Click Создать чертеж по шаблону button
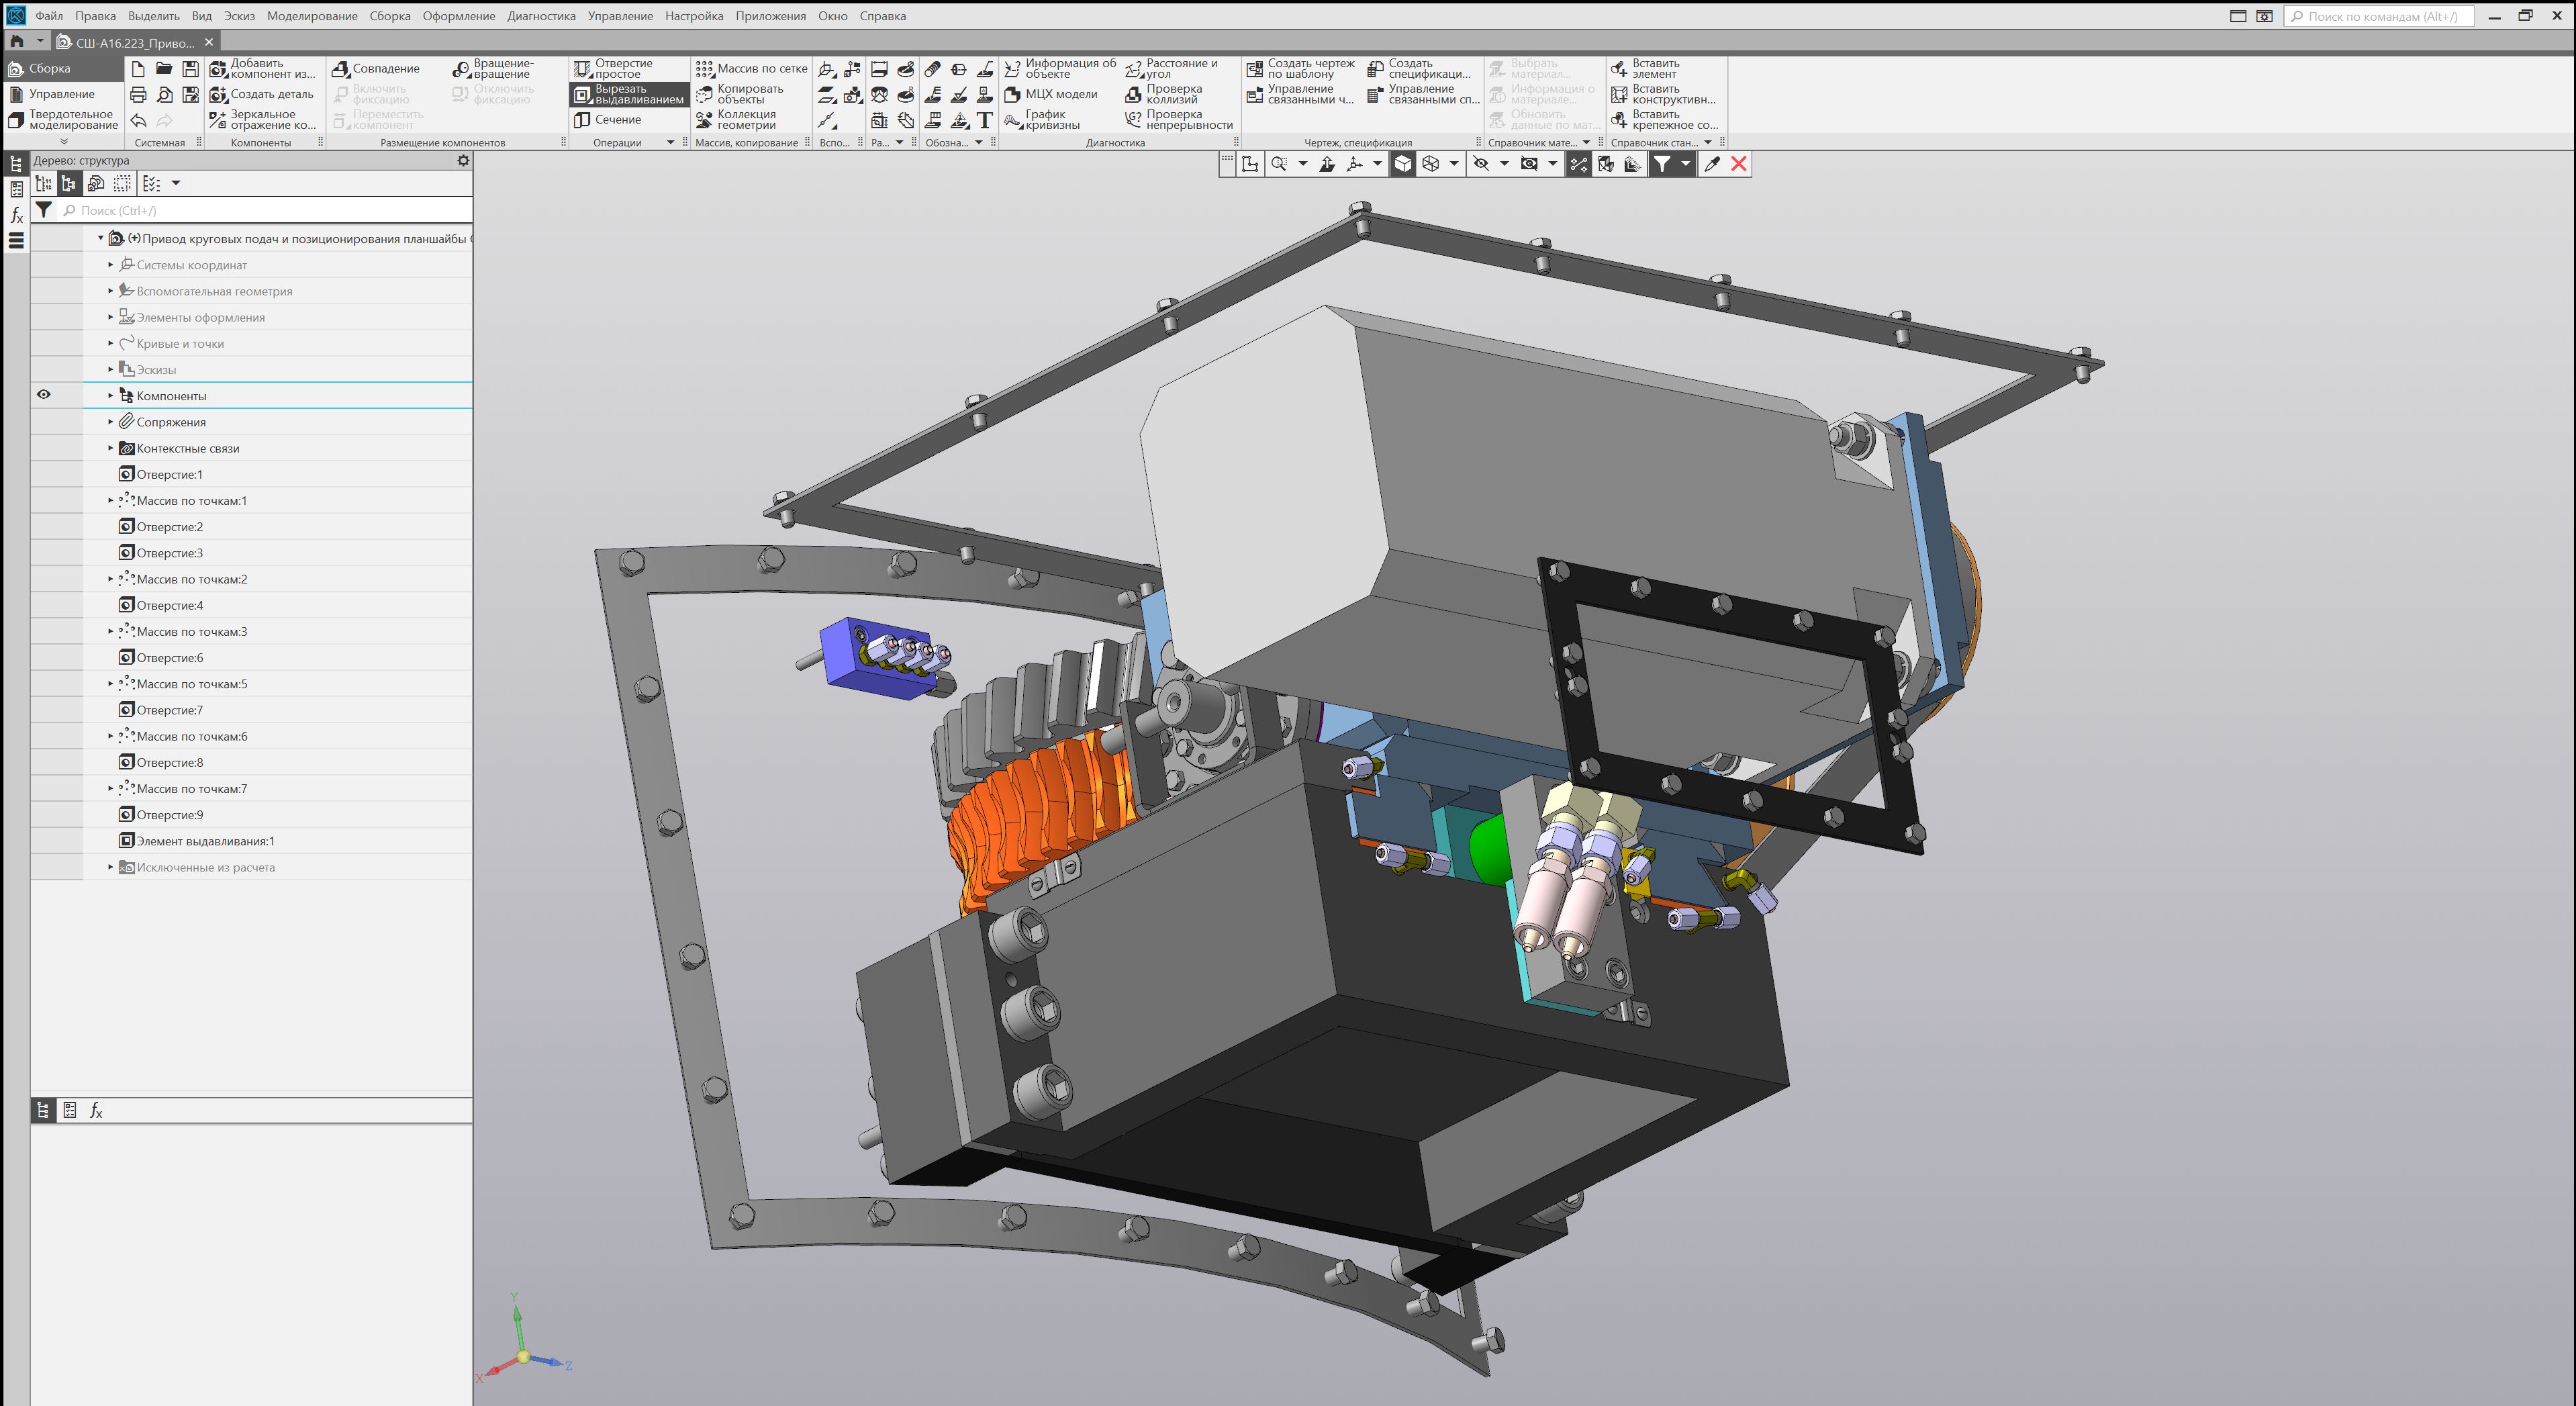This screenshot has height=1406, width=2576. pyautogui.click(x=1299, y=69)
